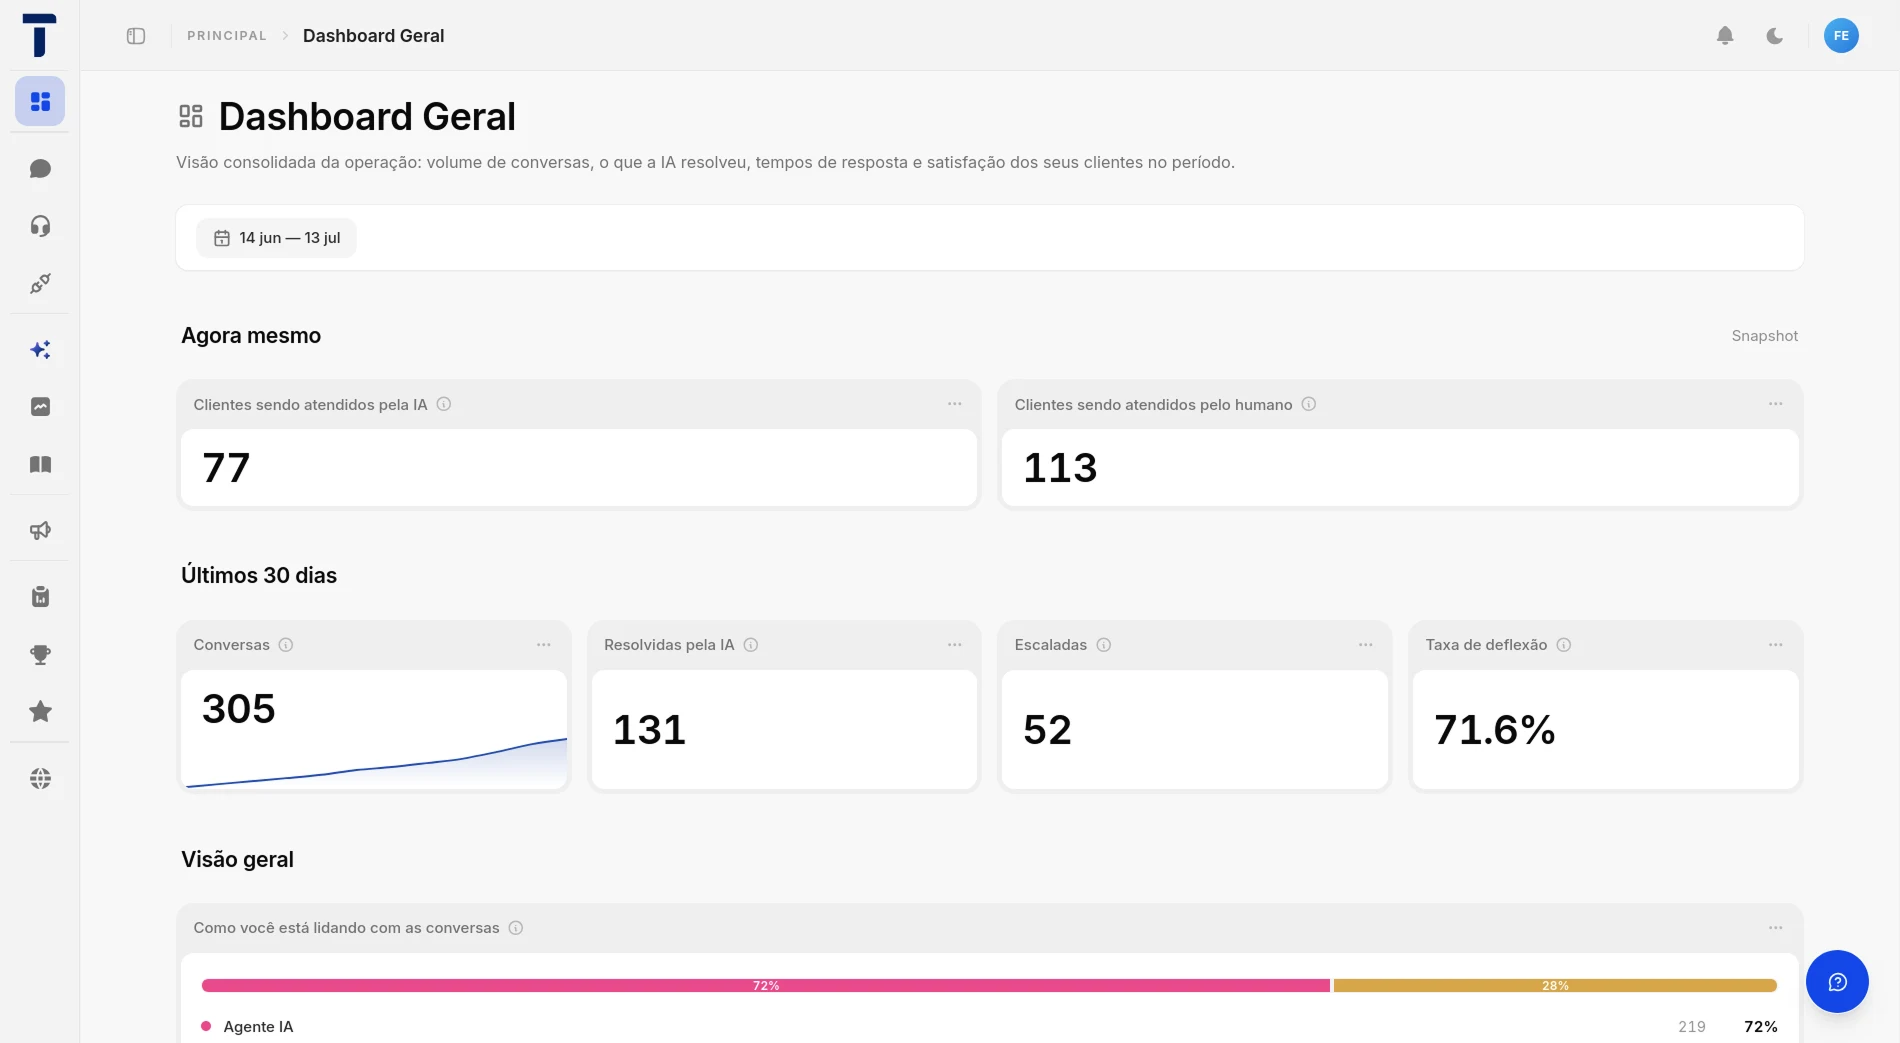Click the PRINCIPAL breadcrumb link

(227, 36)
